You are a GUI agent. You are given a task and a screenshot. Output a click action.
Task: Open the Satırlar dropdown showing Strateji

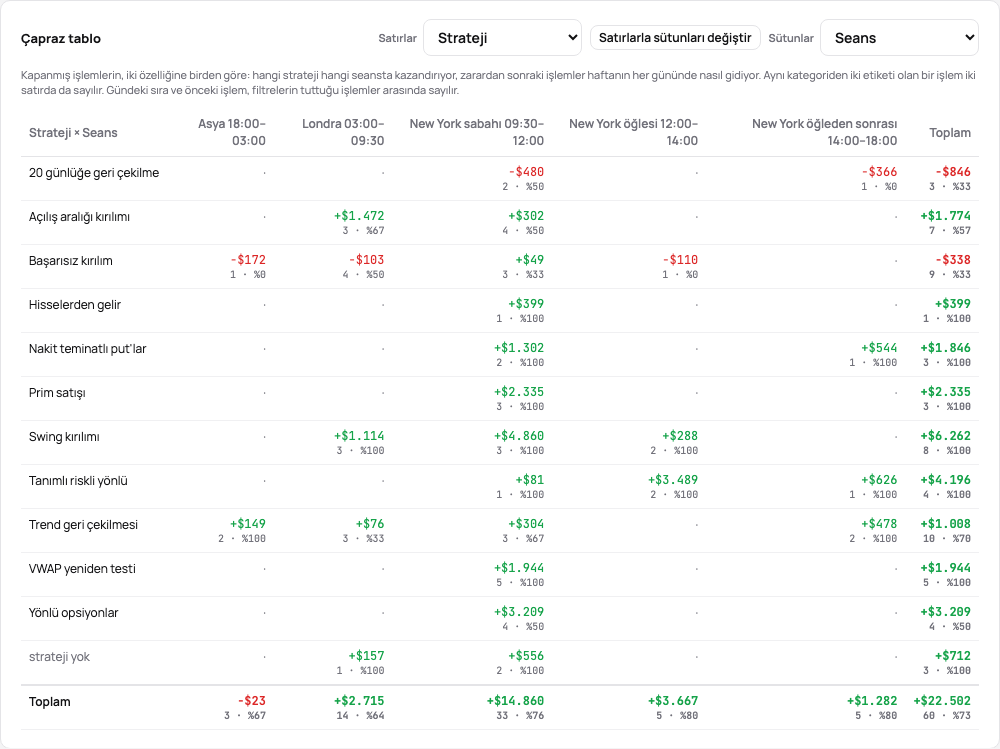point(503,38)
